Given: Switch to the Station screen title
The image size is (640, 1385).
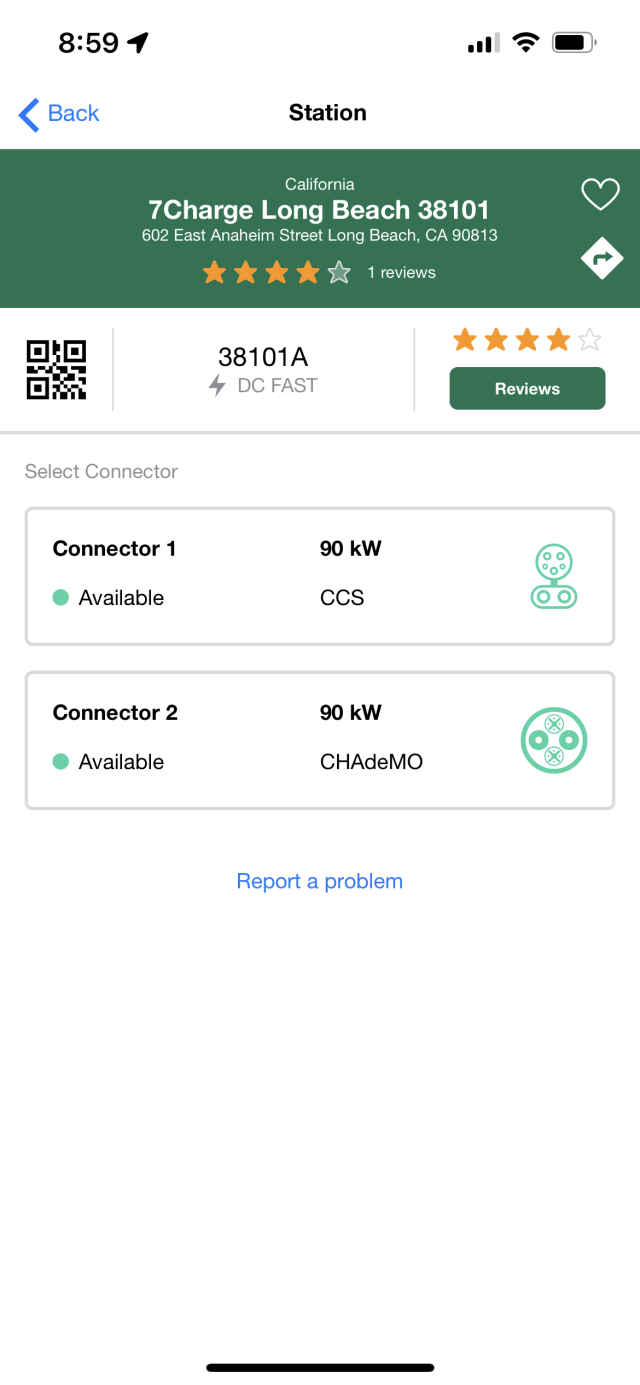Looking at the screenshot, I should (x=327, y=113).
